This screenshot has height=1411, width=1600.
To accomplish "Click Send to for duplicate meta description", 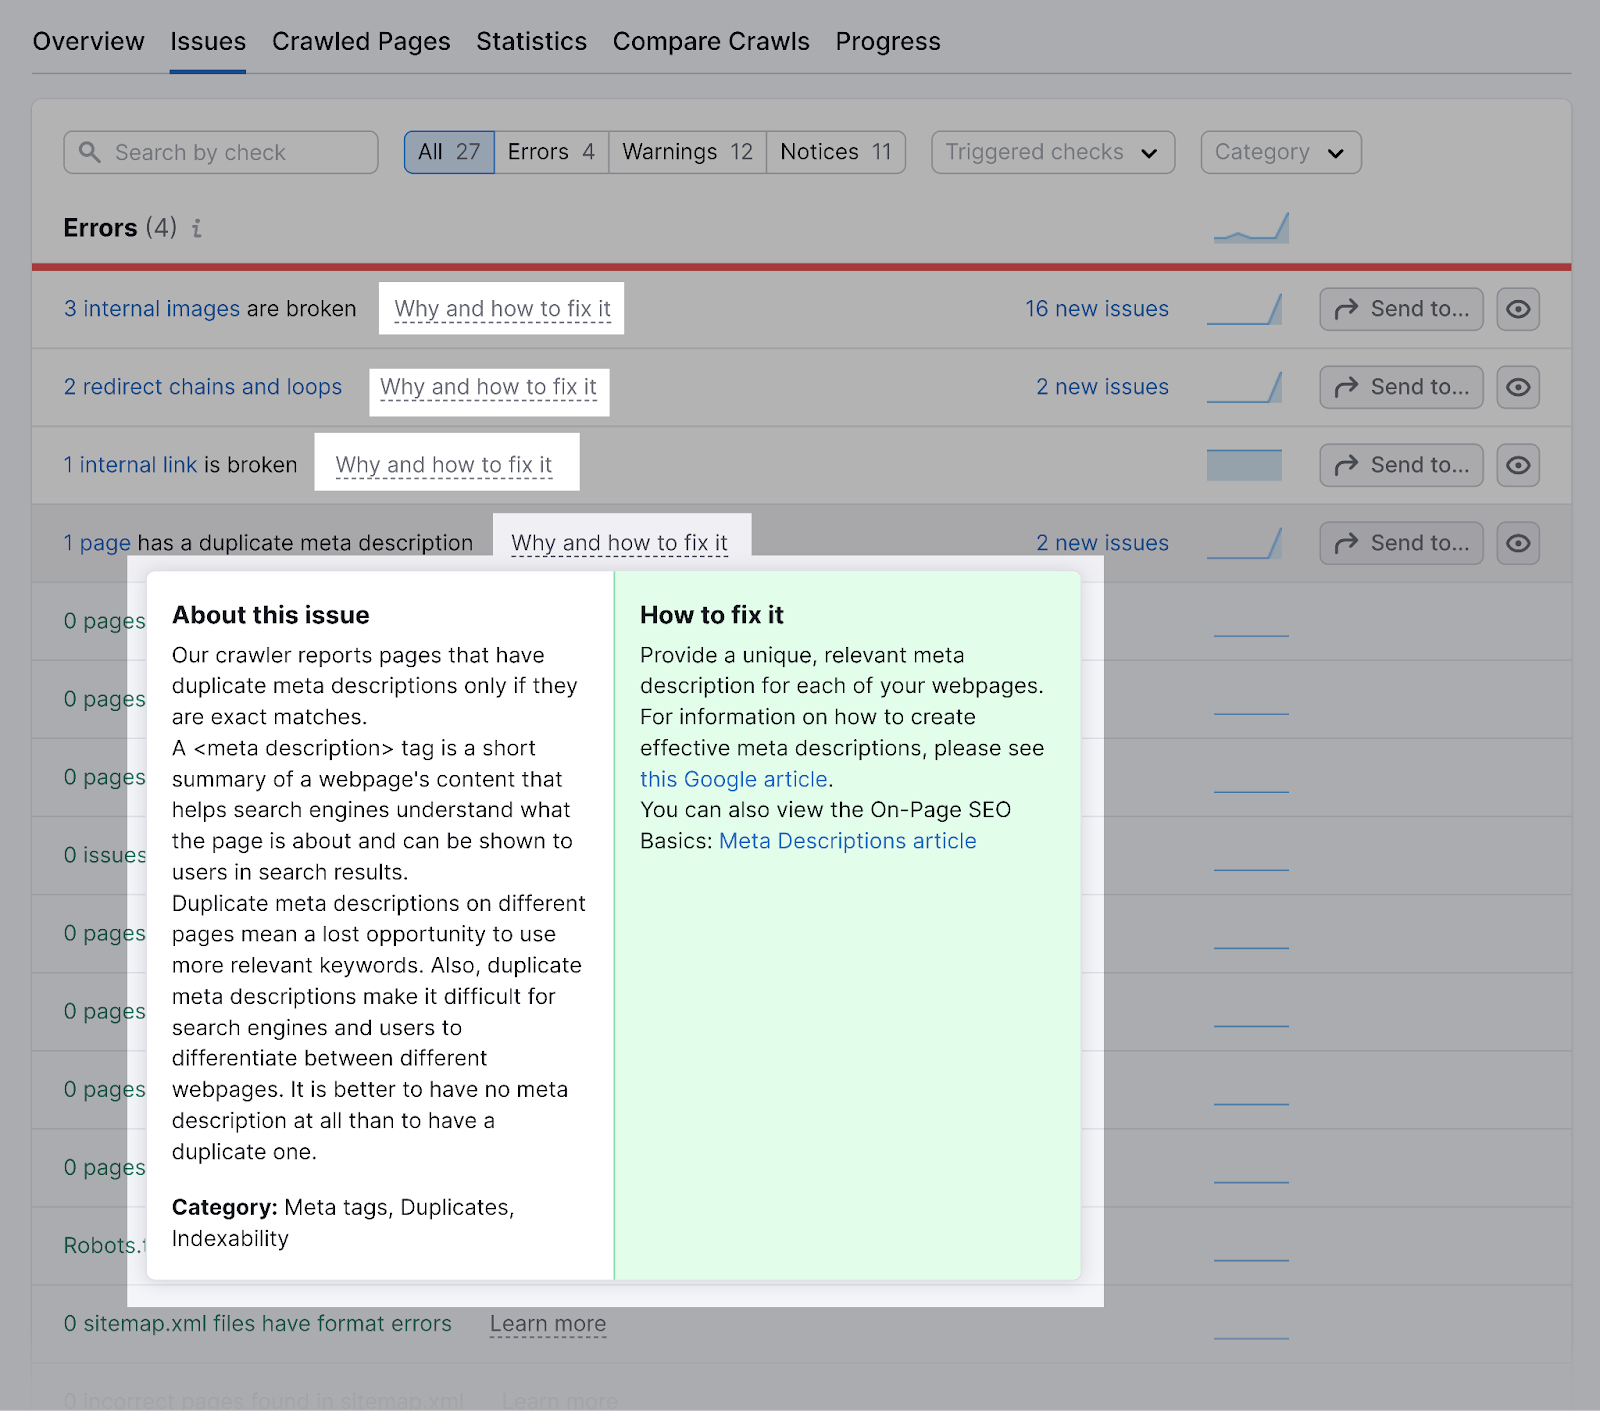I will click(1401, 543).
